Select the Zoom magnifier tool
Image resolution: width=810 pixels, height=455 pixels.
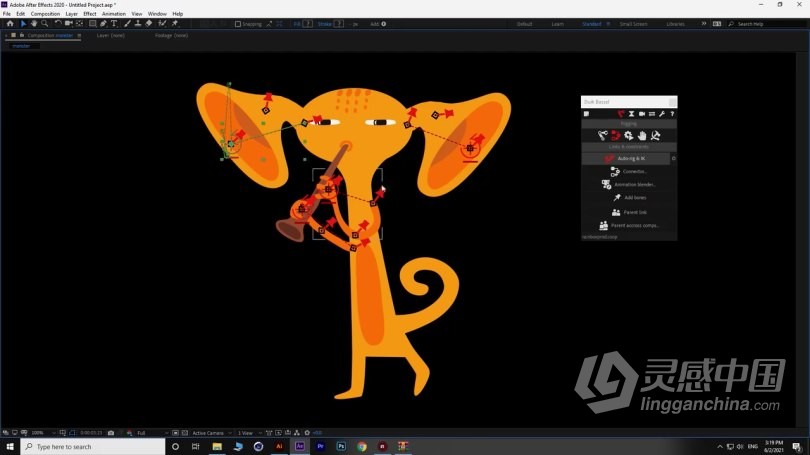45,24
